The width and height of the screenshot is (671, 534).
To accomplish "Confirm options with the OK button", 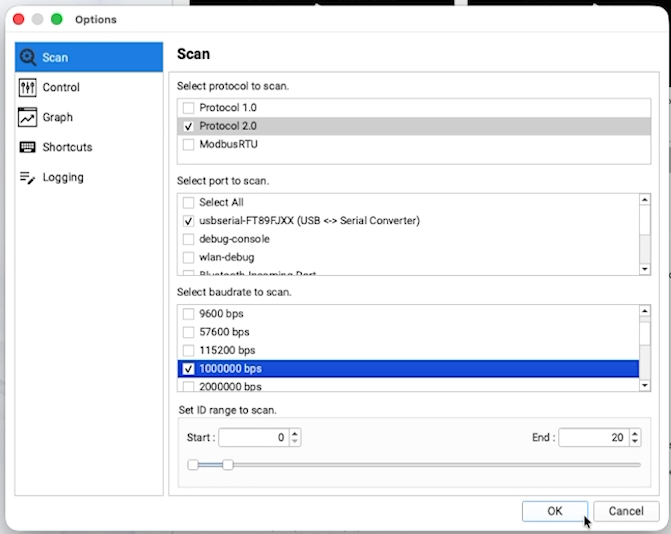I will point(555,511).
